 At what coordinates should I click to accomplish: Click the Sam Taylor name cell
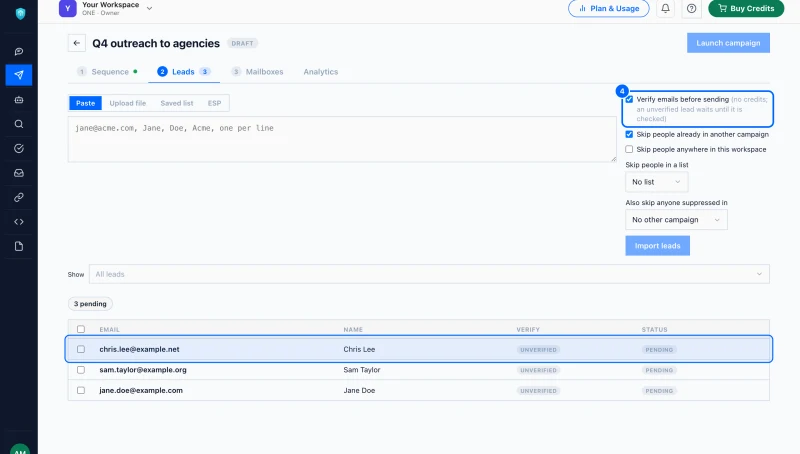tap(362, 370)
